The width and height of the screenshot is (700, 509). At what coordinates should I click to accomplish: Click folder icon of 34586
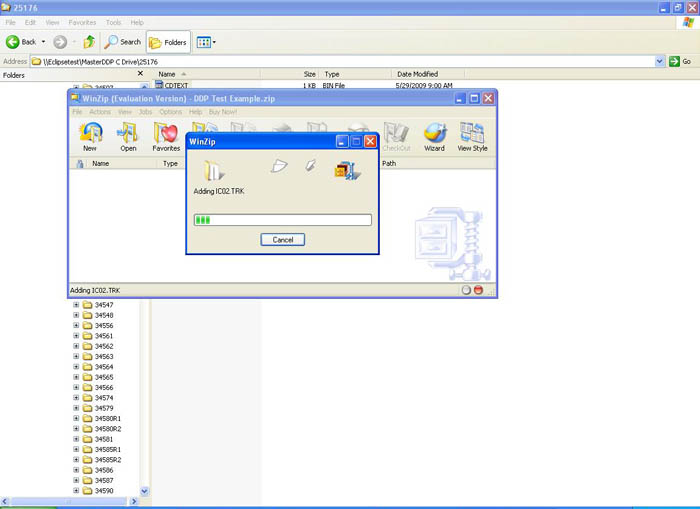pyautogui.click(x=88, y=470)
